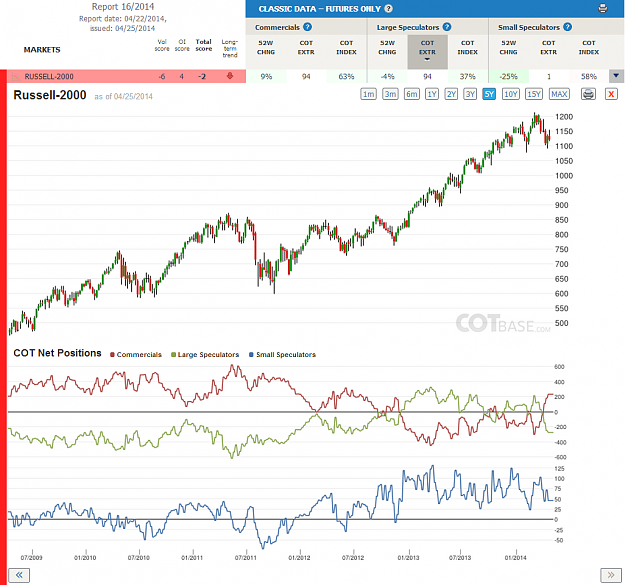Click the printer icon in the blue header

point(603,8)
